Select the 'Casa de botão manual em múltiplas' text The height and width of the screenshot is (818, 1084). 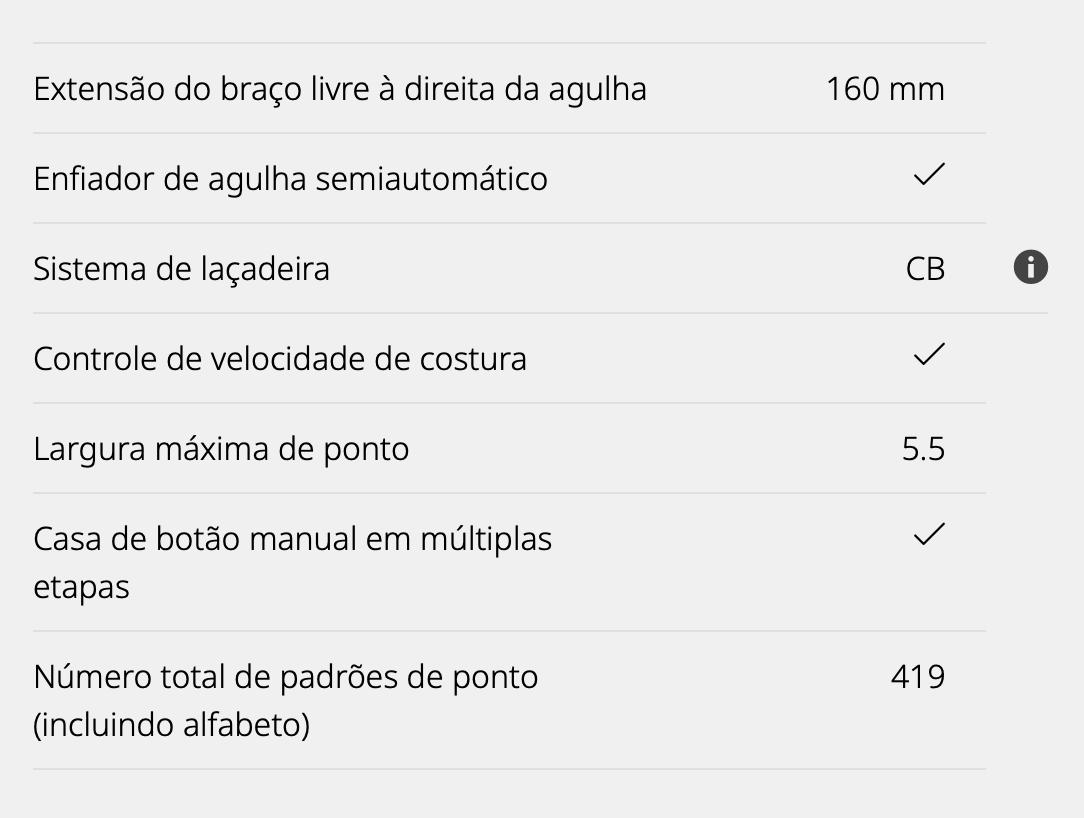[x=292, y=539]
